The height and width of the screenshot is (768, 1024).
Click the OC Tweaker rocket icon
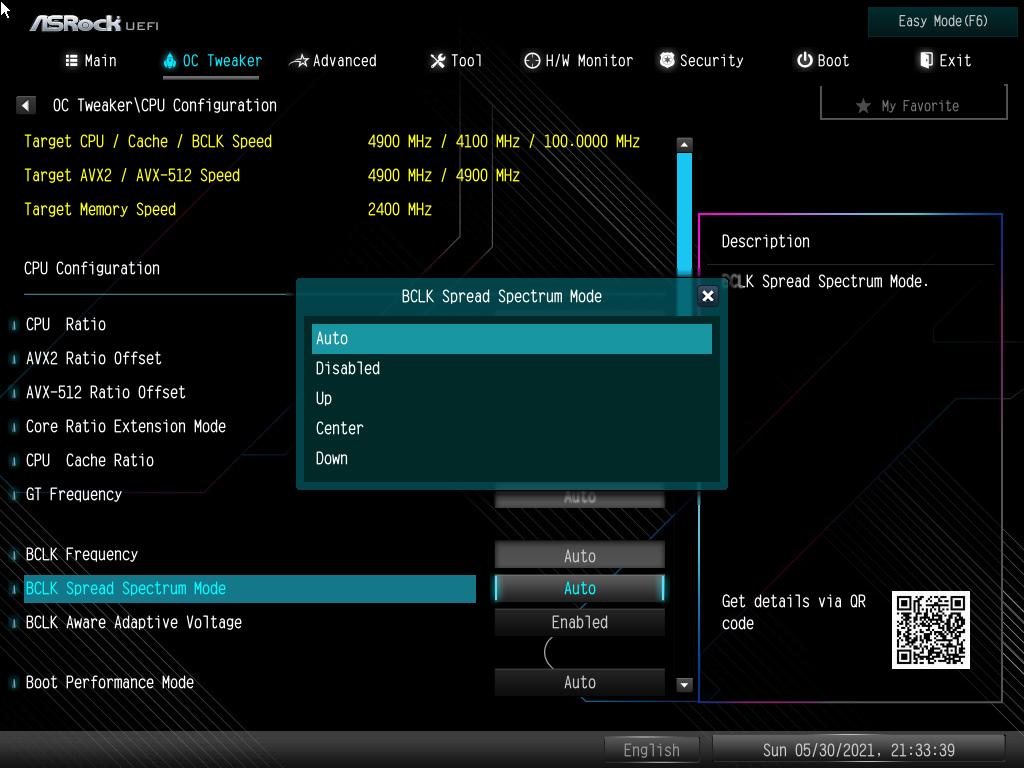point(170,61)
